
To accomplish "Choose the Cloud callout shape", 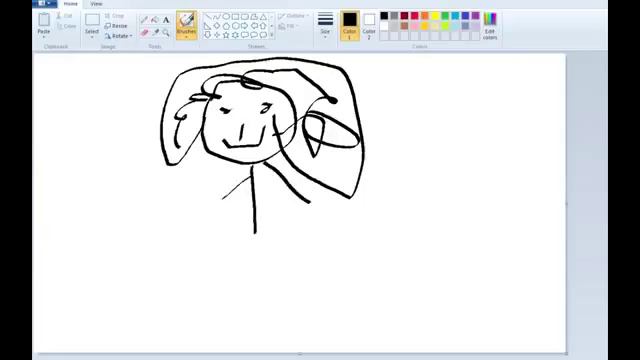I will coord(264,35).
